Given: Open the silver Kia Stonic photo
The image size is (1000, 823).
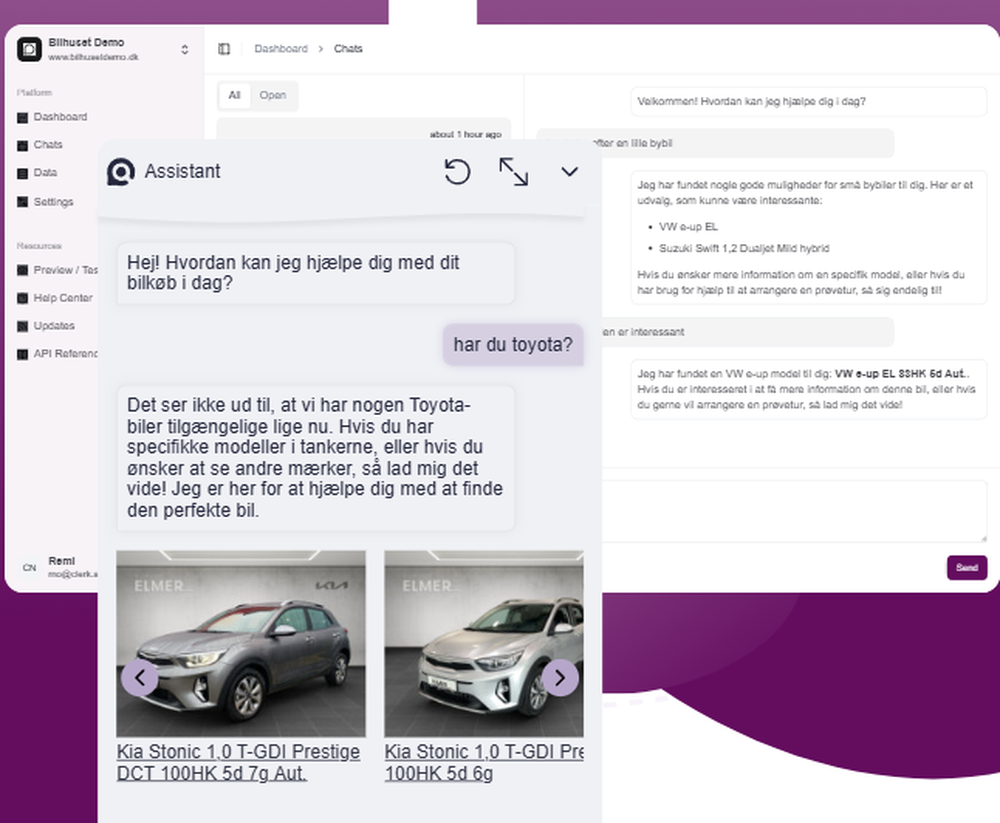Looking at the screenshot, I should pyautogui.click(x=484, y=644).
